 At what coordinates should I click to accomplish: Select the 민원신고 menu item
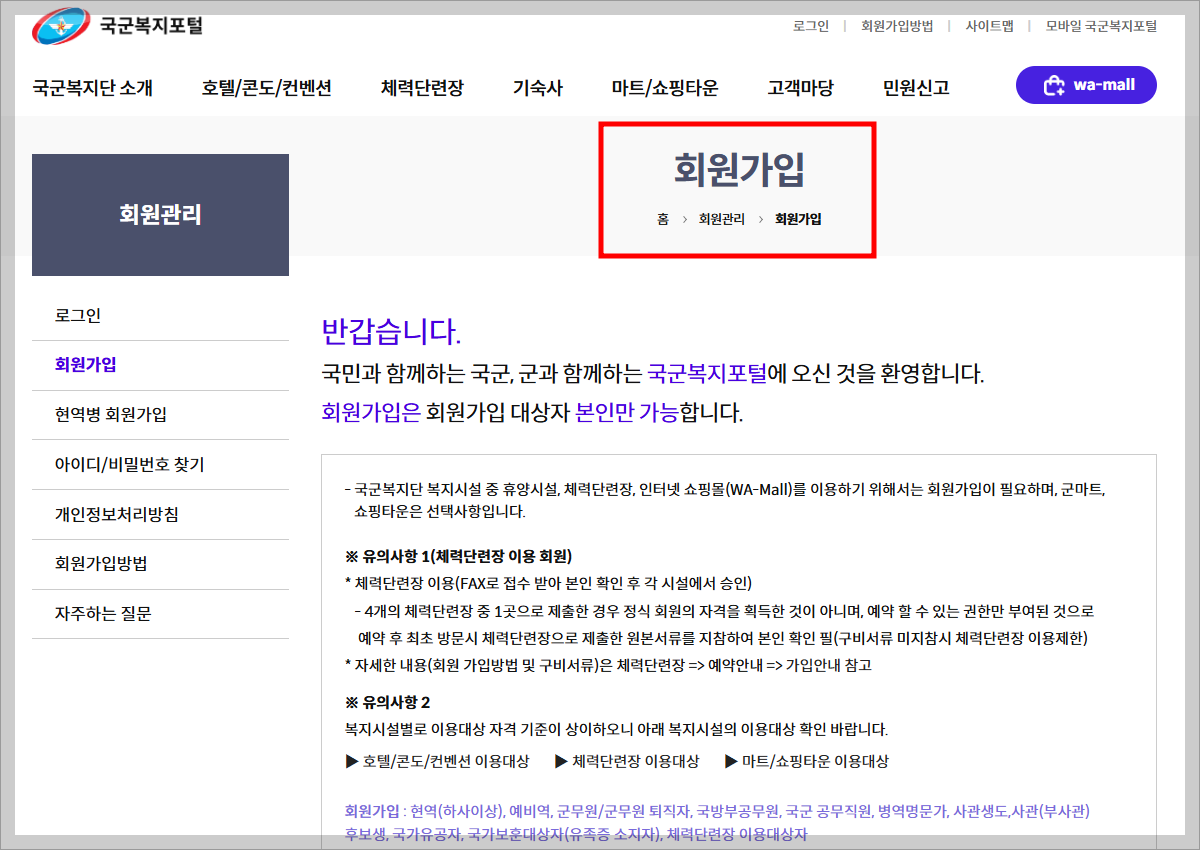(915, 87)
